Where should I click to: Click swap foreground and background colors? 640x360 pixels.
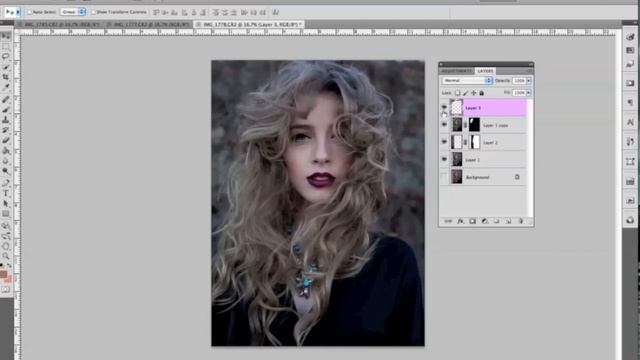coord(9,267)
